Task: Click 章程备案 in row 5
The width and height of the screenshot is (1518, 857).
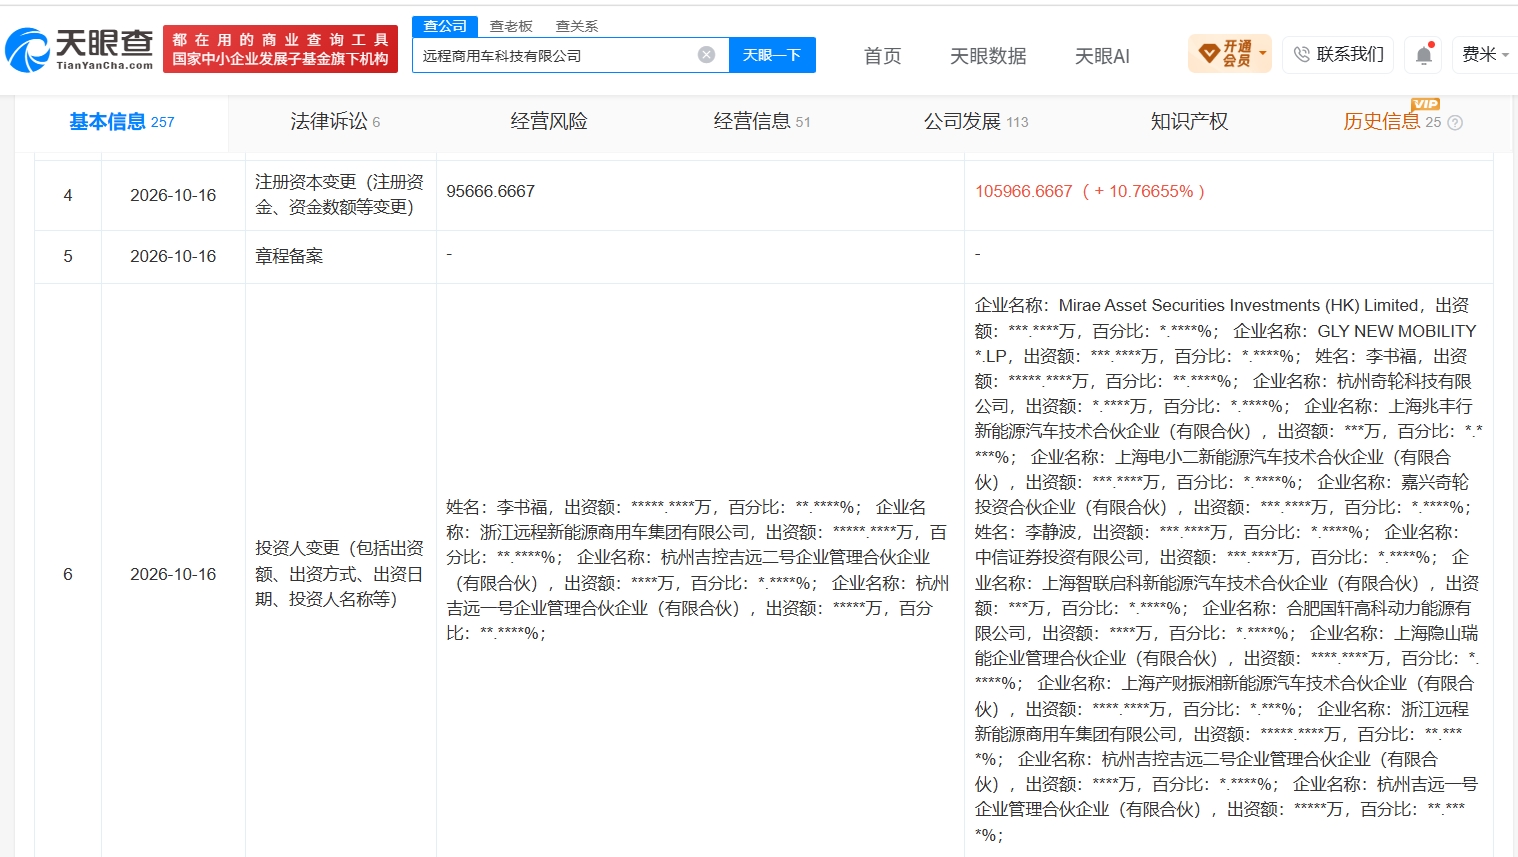Action: pyautogui.click(x=289, y=256)
